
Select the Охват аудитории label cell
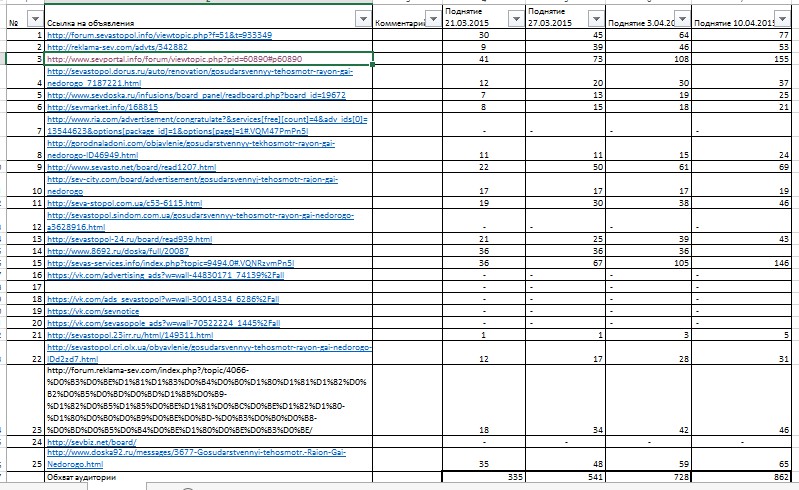point(208,477)
